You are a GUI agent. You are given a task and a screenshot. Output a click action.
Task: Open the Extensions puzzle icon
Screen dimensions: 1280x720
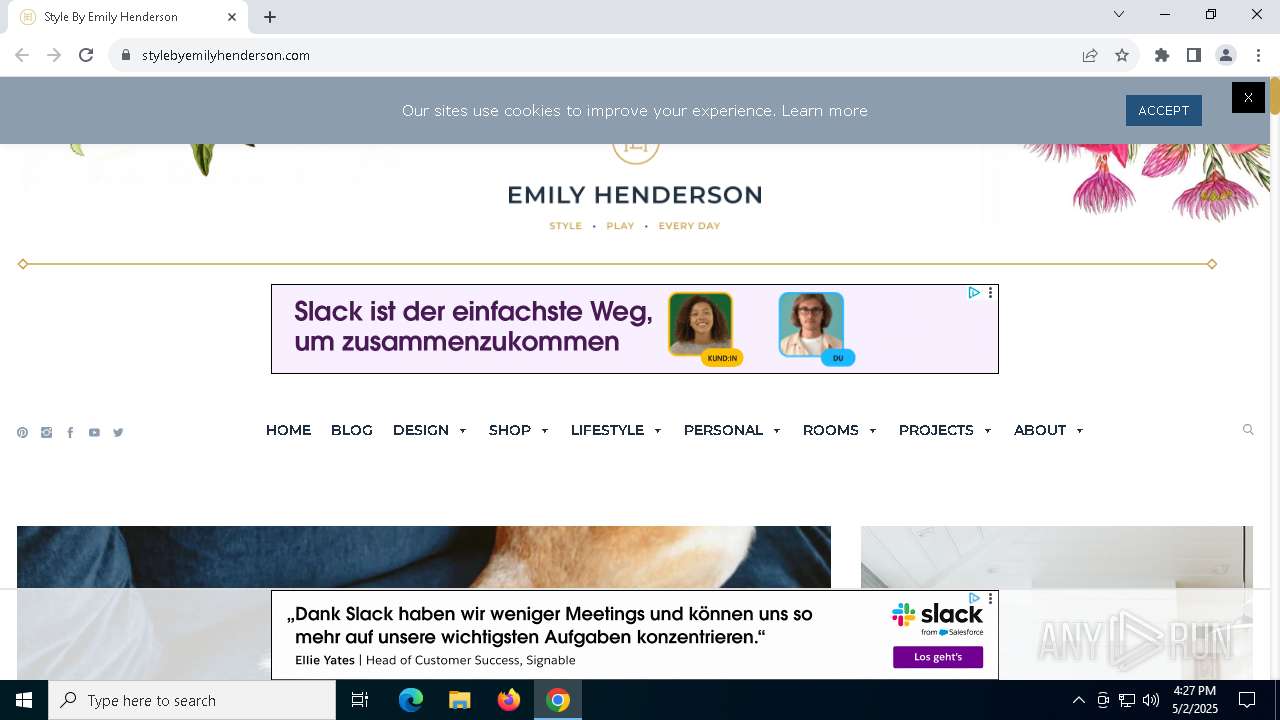(1162, 55)
